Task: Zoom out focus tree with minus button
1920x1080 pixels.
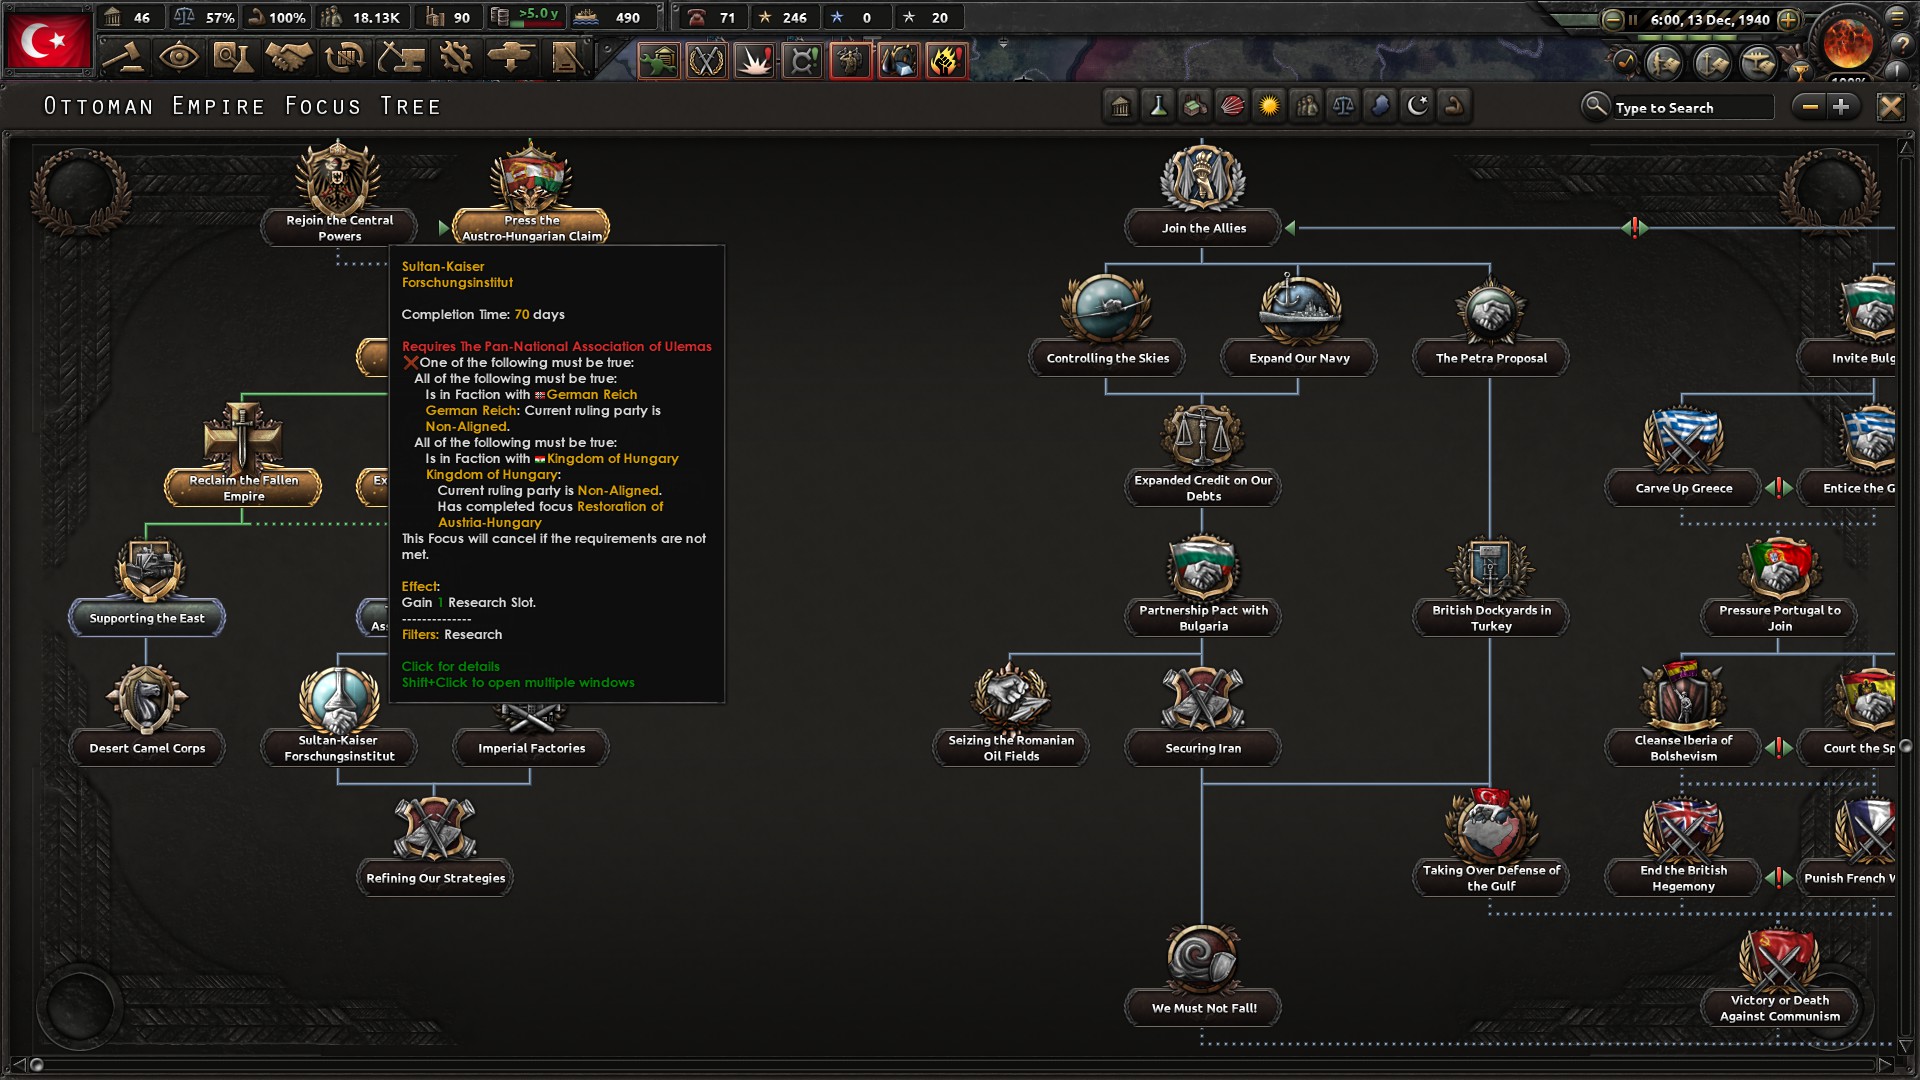Action: [1809, 106]
